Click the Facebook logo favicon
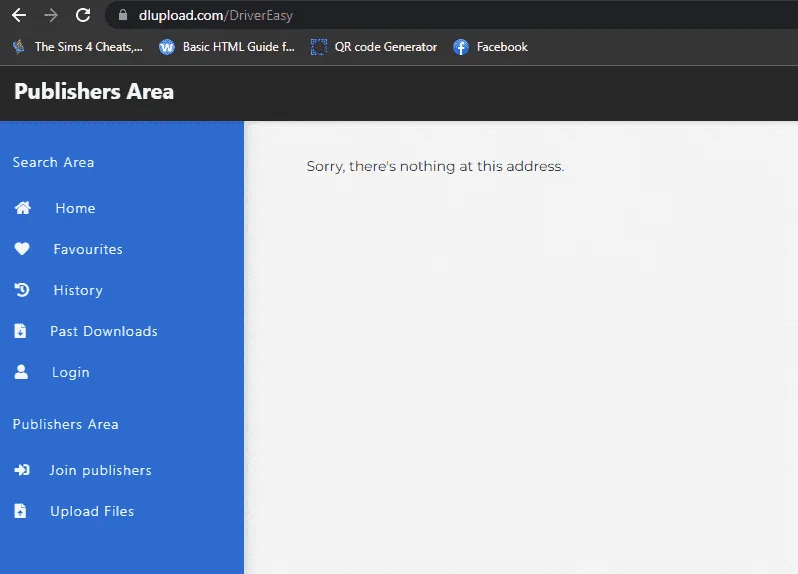Viewport: 798px width, 574px height. pos(461,47)
